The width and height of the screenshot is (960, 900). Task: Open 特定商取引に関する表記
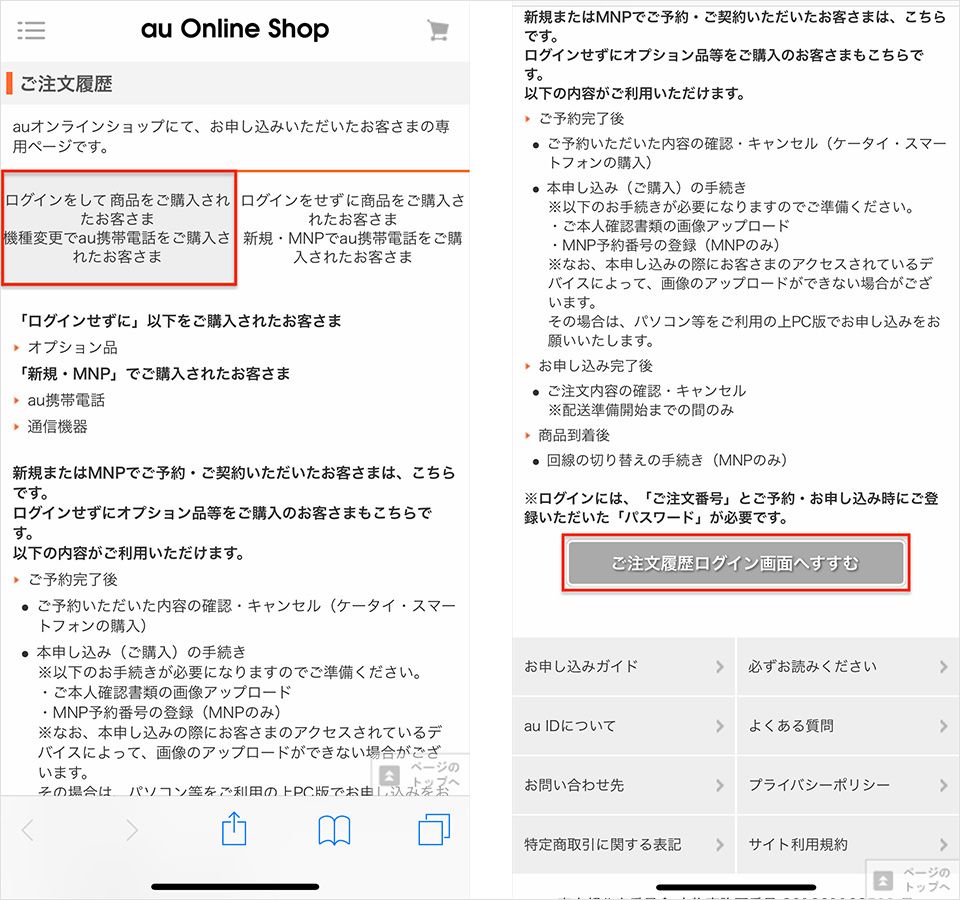623,844
